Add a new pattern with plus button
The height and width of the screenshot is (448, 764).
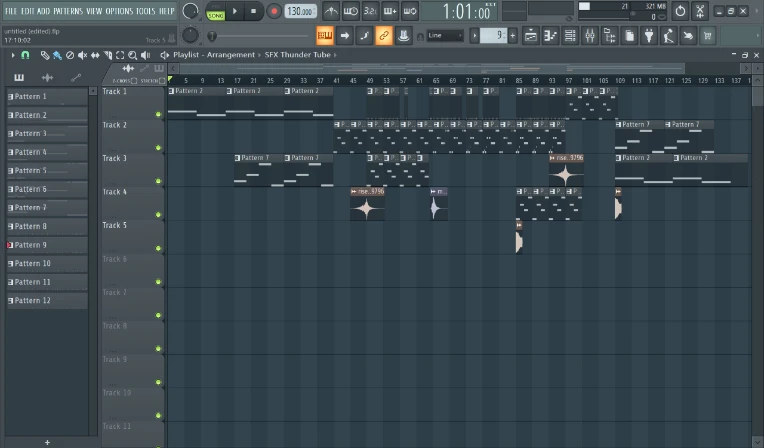[513, 36]
